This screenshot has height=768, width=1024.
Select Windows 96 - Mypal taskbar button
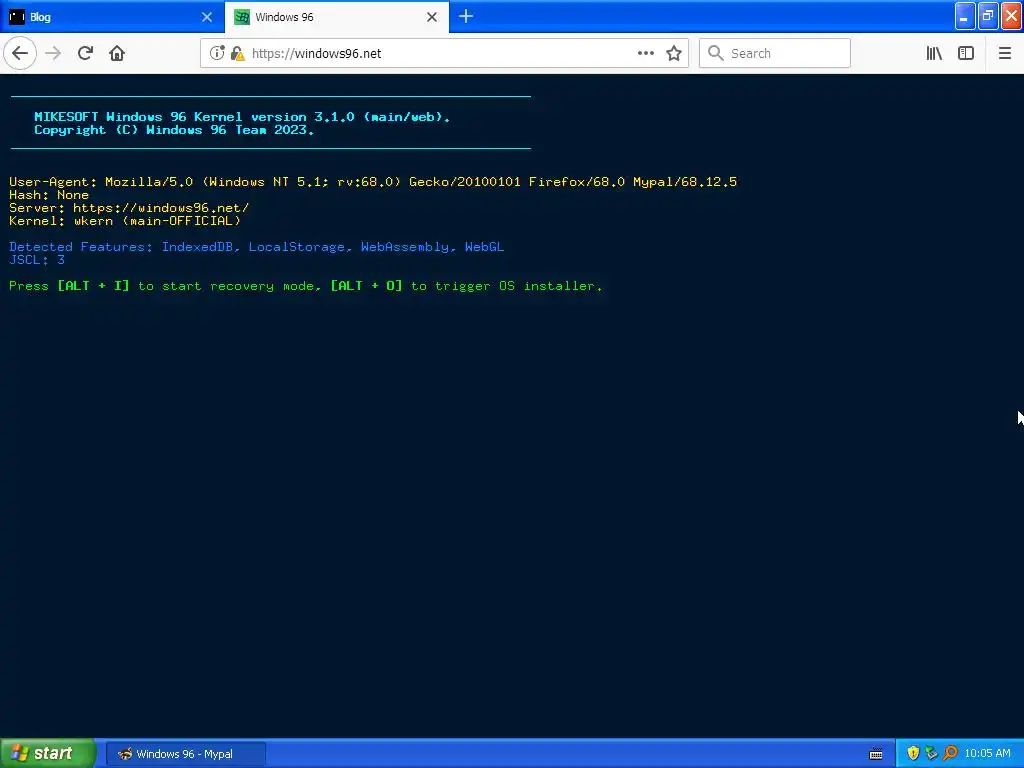point(185,754)
